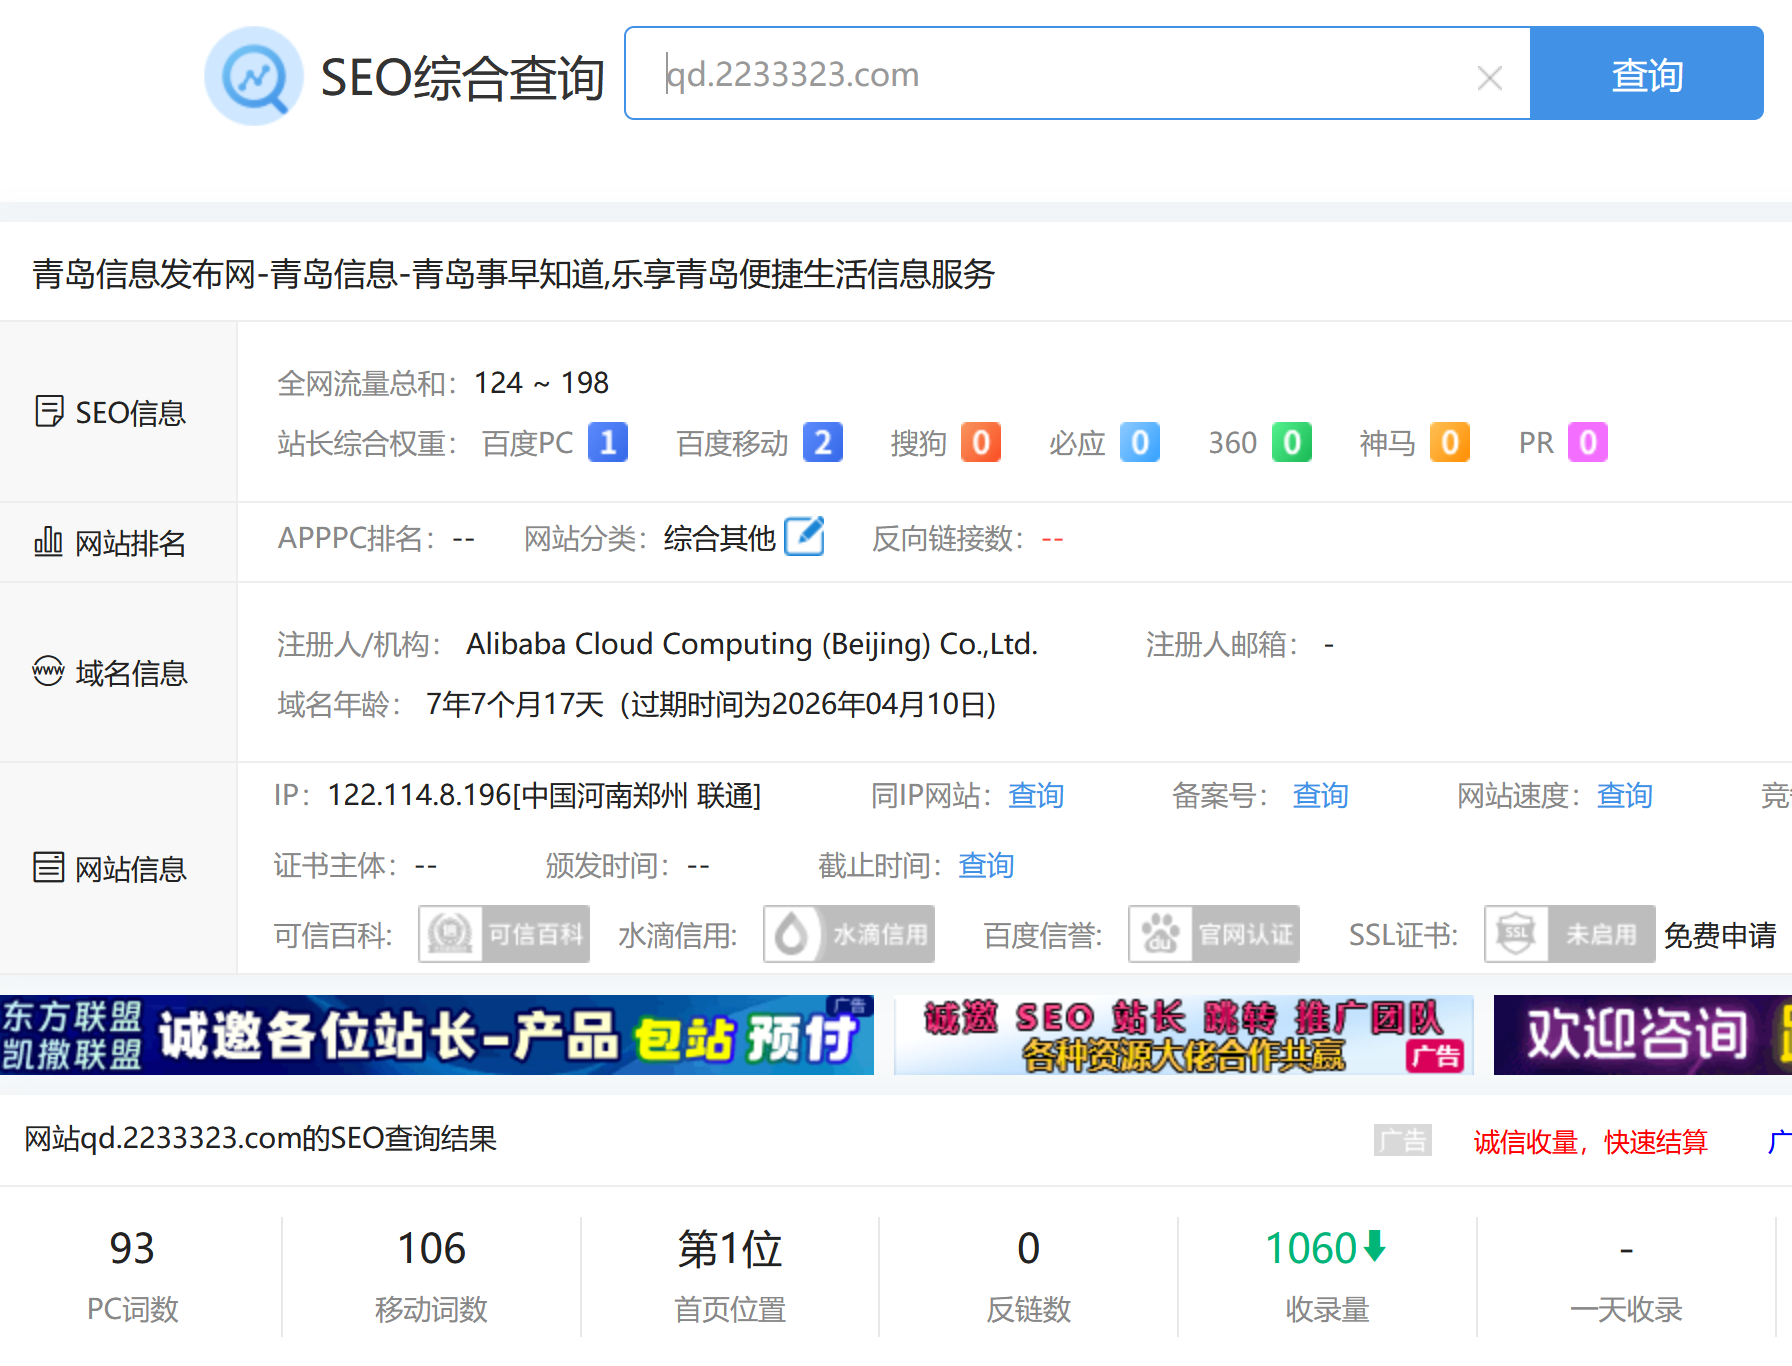Check 网站速度 via its 查询 link

1624,795
